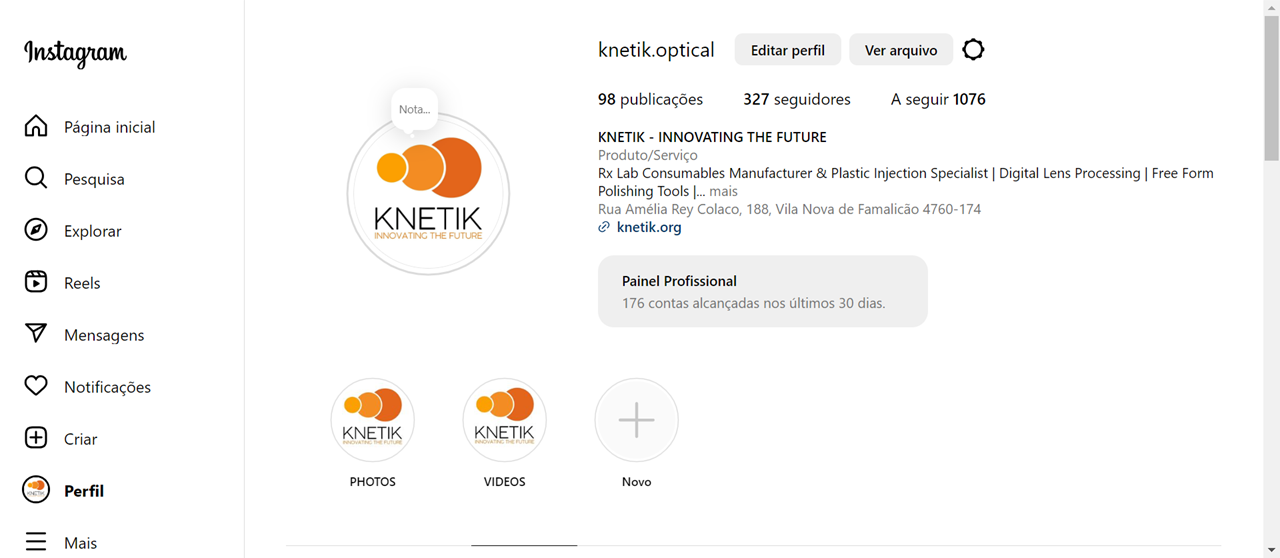Image resolution: width=1280 pixels, height=558 pixels.
Task: Expand the Mais hamburger menu
Action: [36, 542]
